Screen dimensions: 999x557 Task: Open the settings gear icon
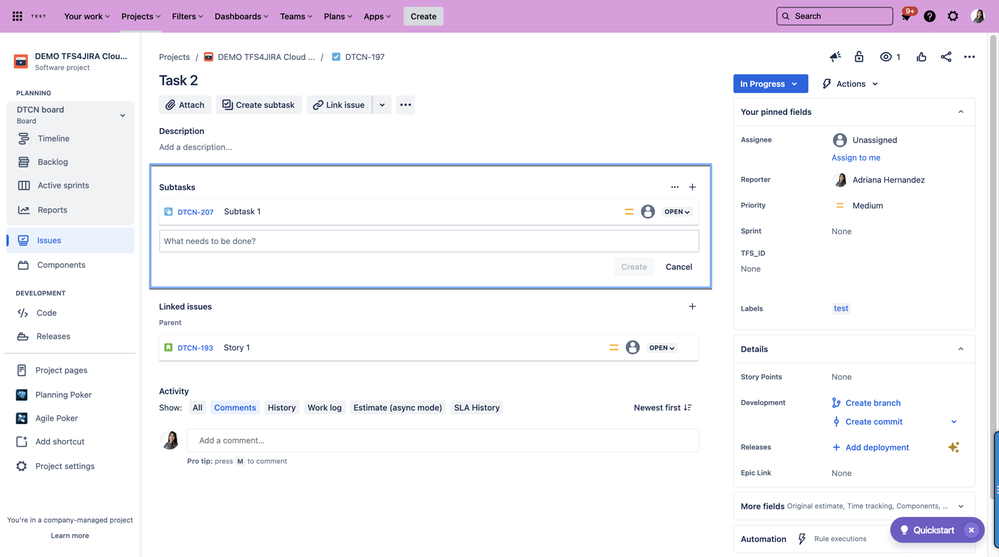(x=952, y=16)
